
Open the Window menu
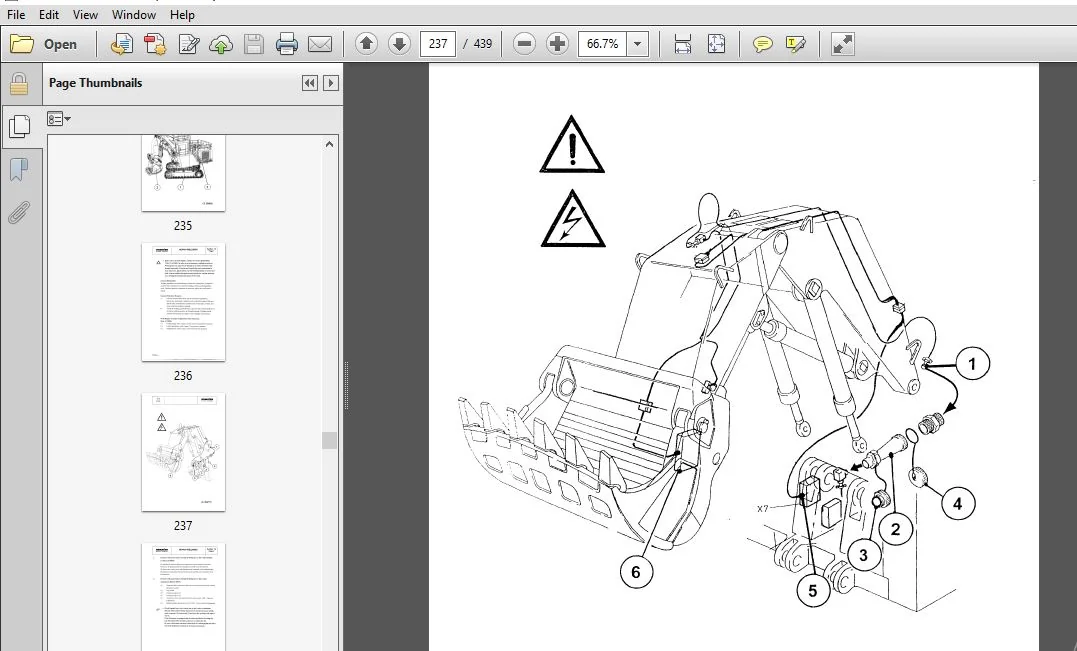pos(133,14)
